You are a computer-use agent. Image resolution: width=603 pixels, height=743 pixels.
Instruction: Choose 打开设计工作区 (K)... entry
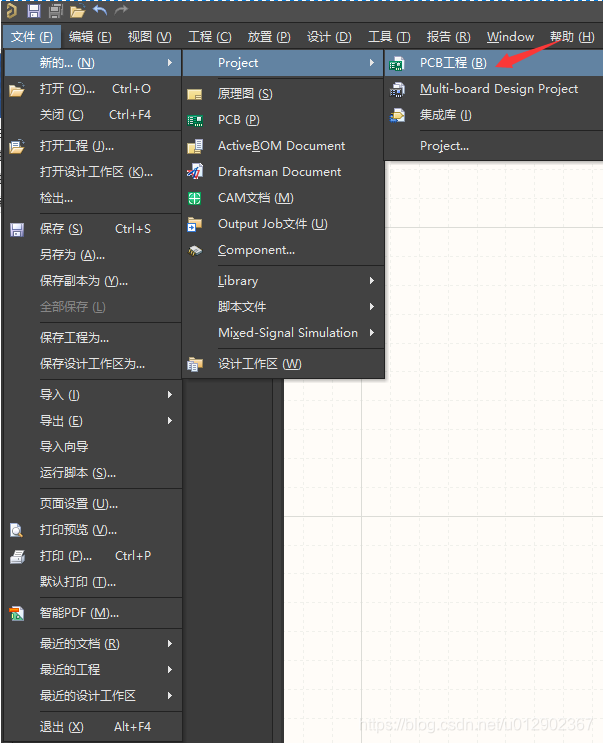tap(93, 172)
